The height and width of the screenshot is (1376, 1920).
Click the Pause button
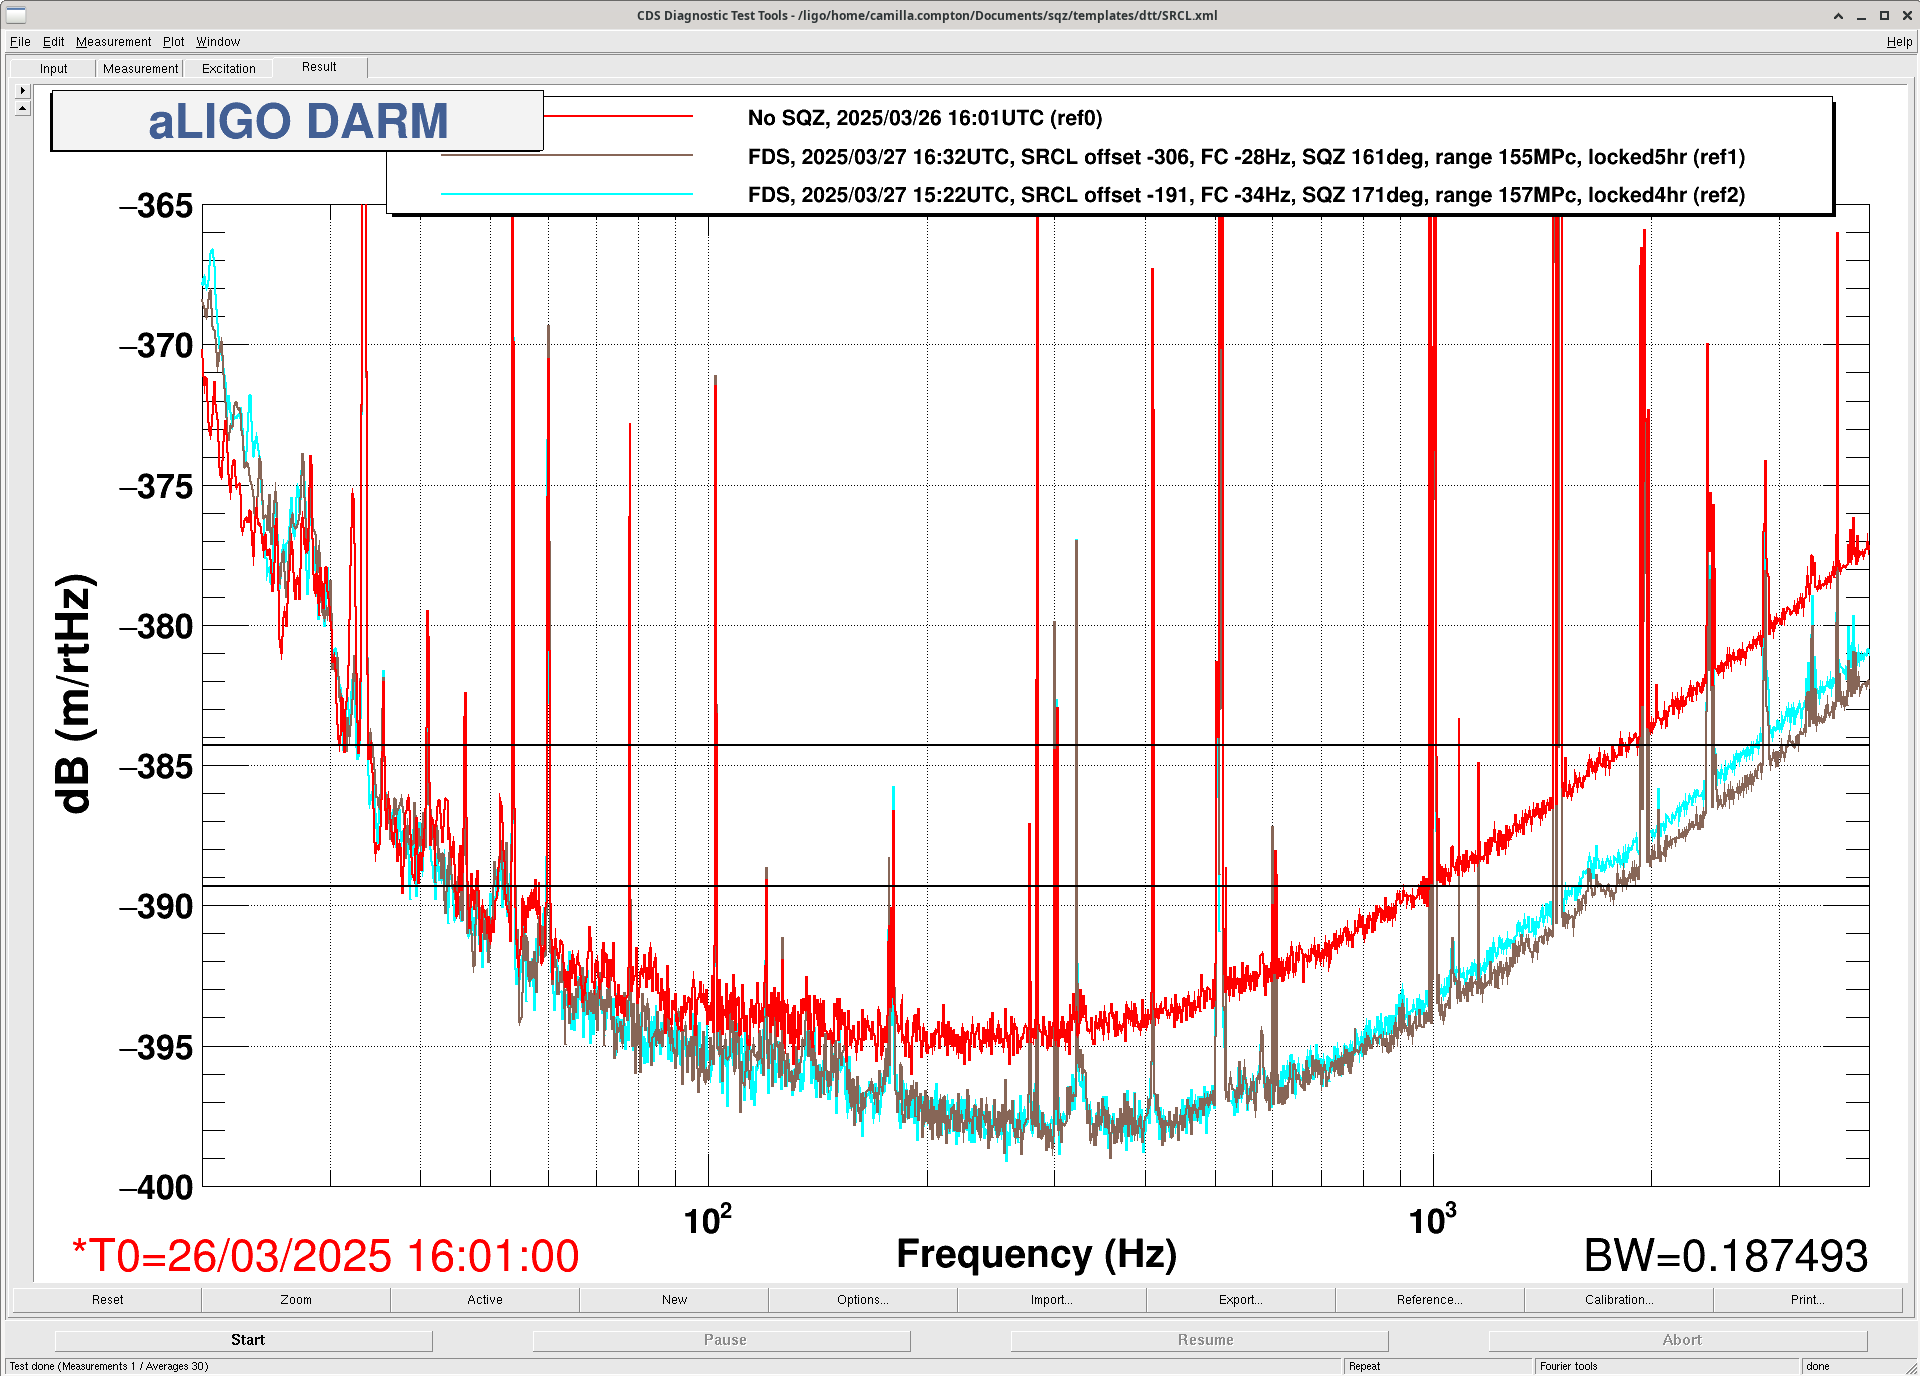point(722,1340)
